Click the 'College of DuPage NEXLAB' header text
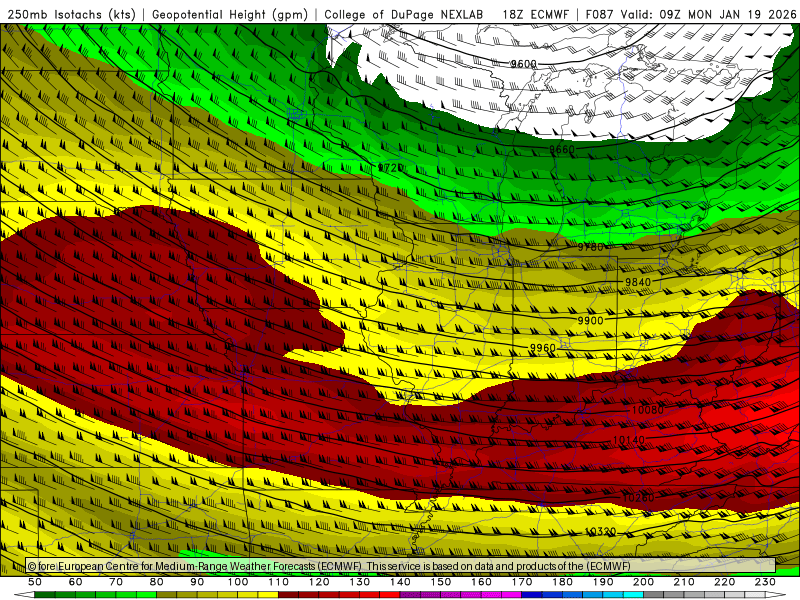Viewport: 800px width, 600px height. click(x=404, y=14)
